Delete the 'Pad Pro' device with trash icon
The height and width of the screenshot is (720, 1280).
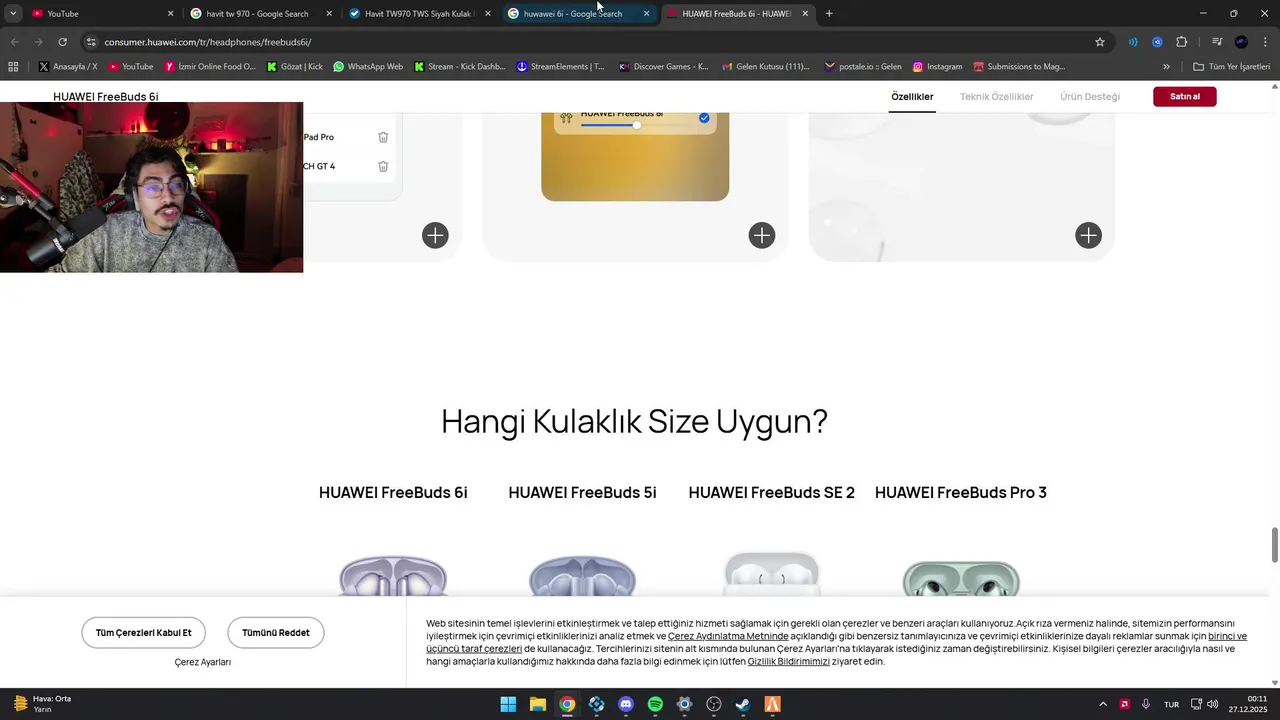[383, 137]
